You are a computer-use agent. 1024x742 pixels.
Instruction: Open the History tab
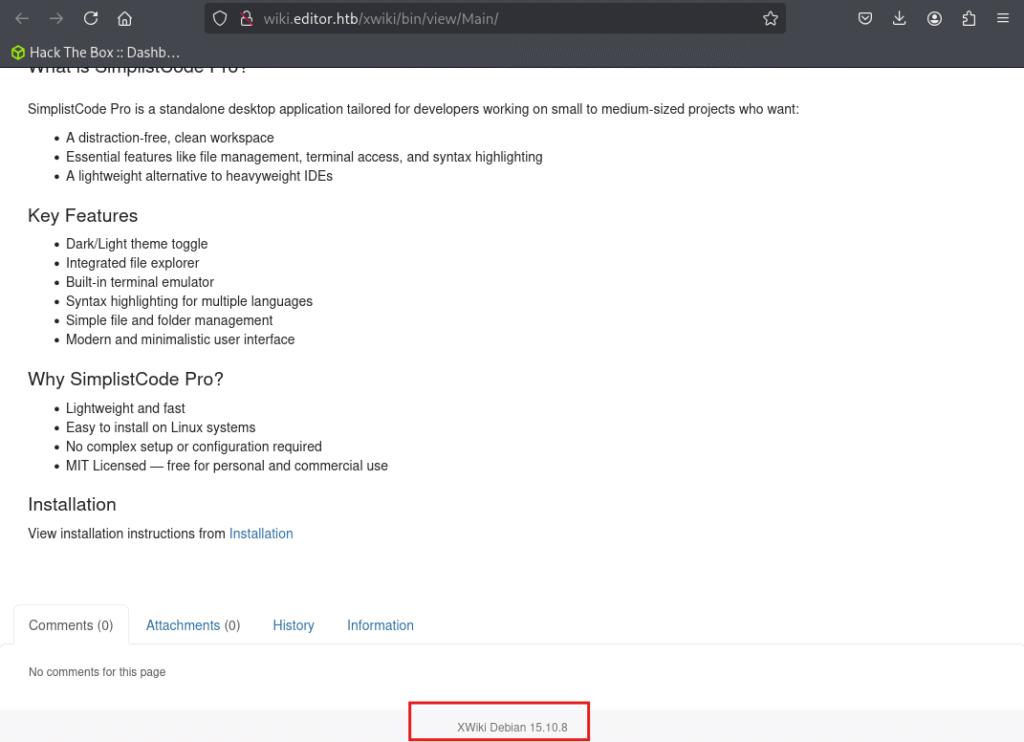293,625
